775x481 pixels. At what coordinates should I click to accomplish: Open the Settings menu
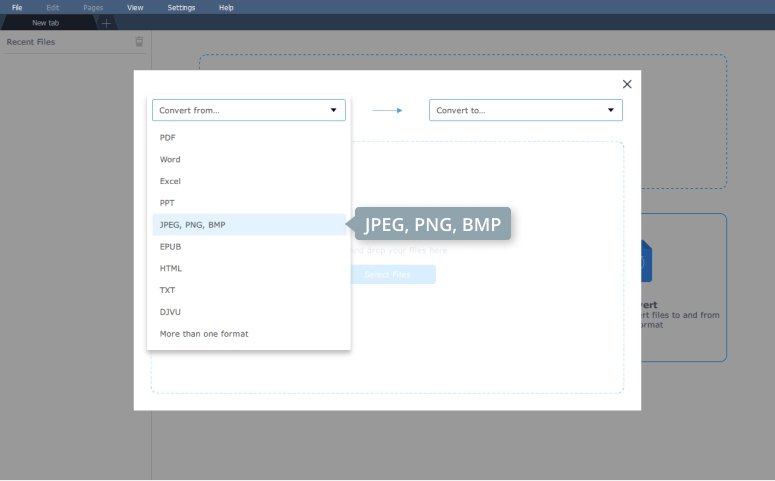[x=181, y=7]
